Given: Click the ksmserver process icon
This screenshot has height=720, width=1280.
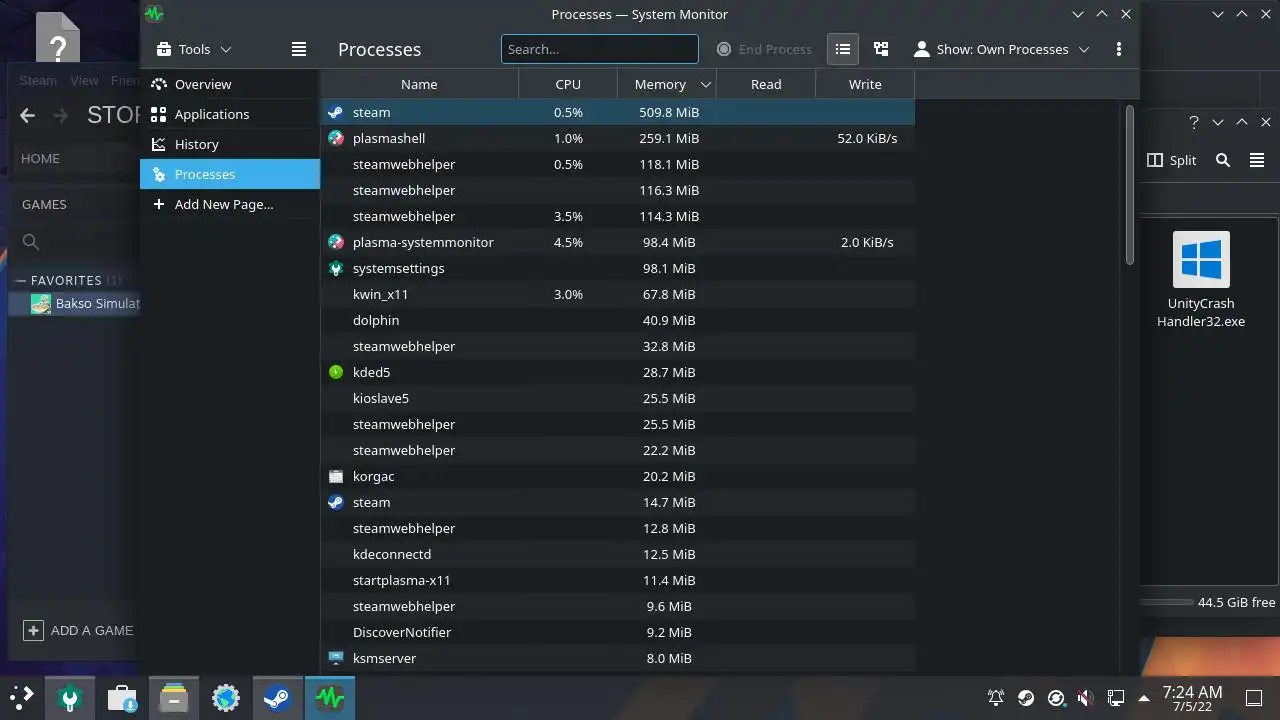Looking at the screenshot, I should [x=336, y=658].
